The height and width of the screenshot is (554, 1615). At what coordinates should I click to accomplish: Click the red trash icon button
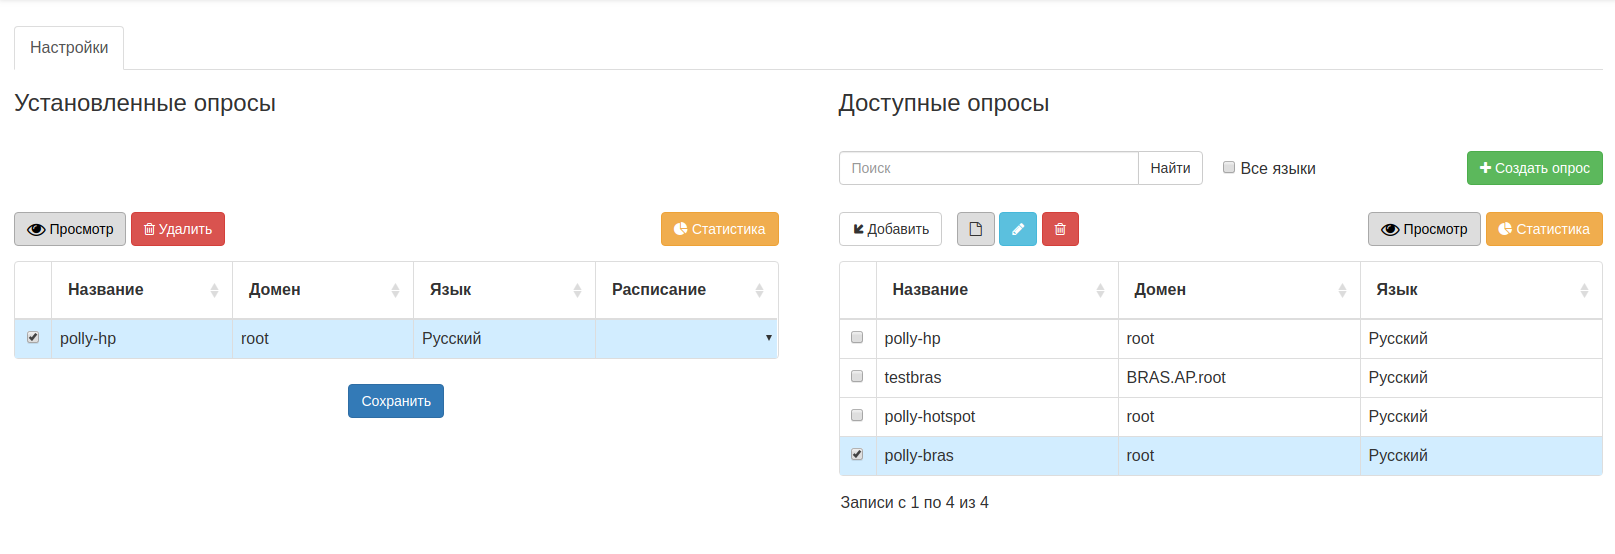1060,229
